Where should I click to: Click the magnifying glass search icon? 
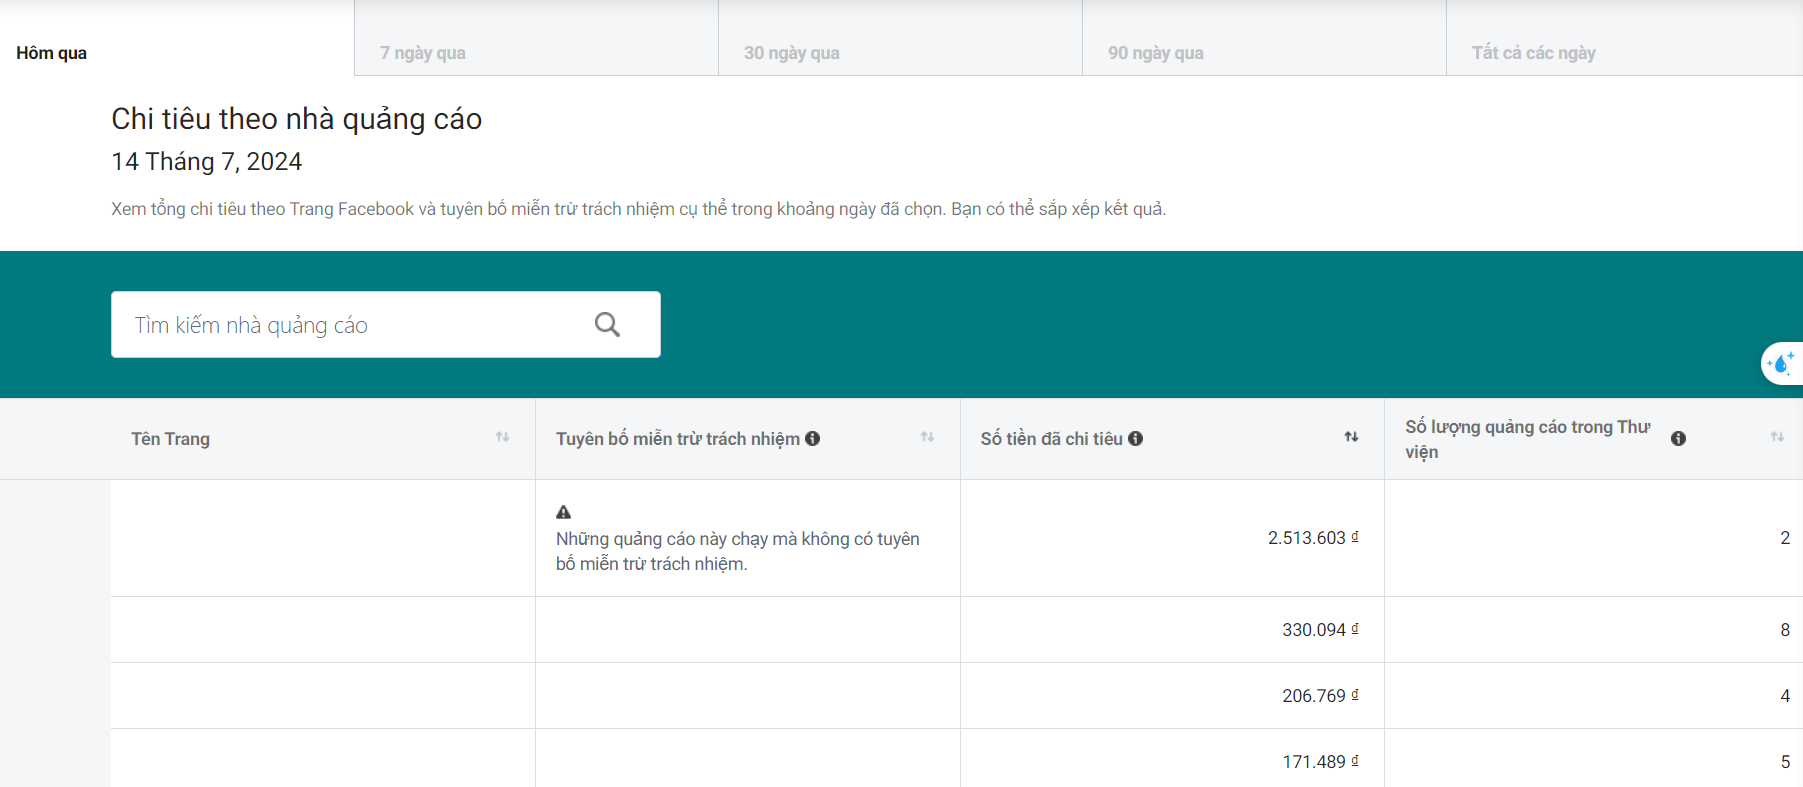pos(607,325)
